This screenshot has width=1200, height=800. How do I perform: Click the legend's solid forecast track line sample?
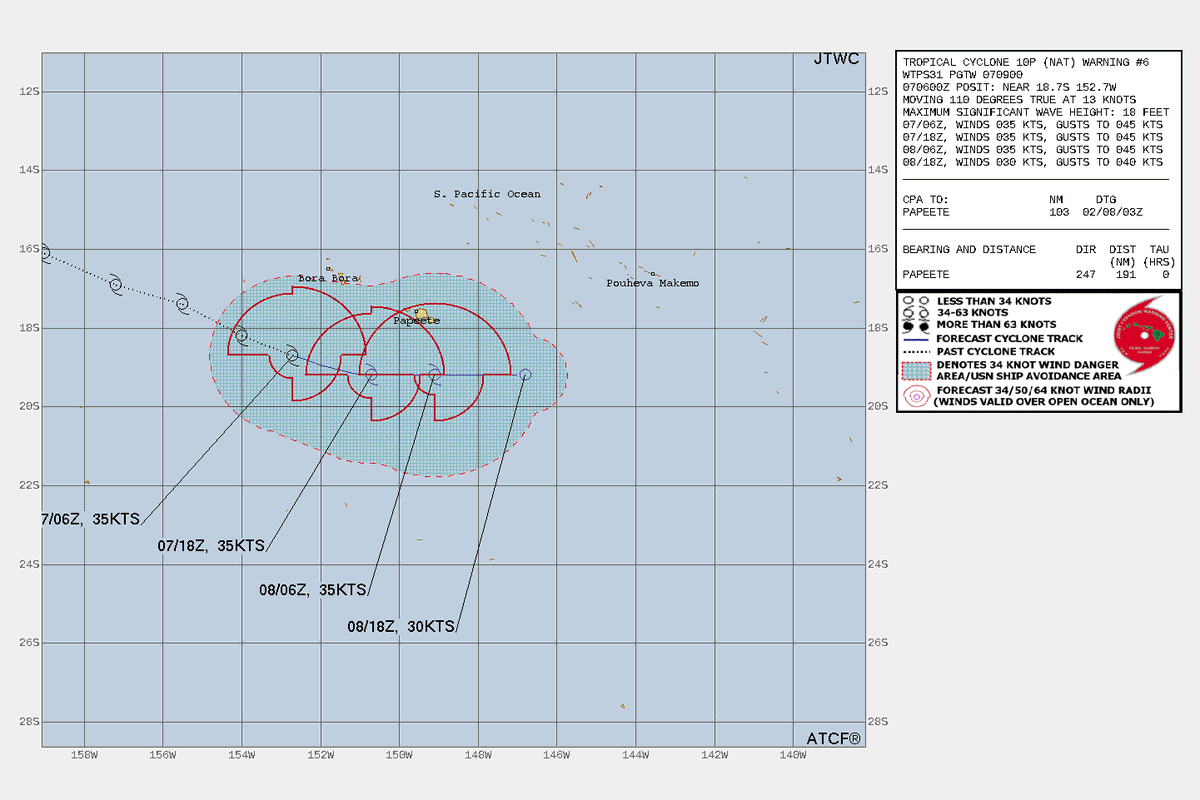point(916,338)
